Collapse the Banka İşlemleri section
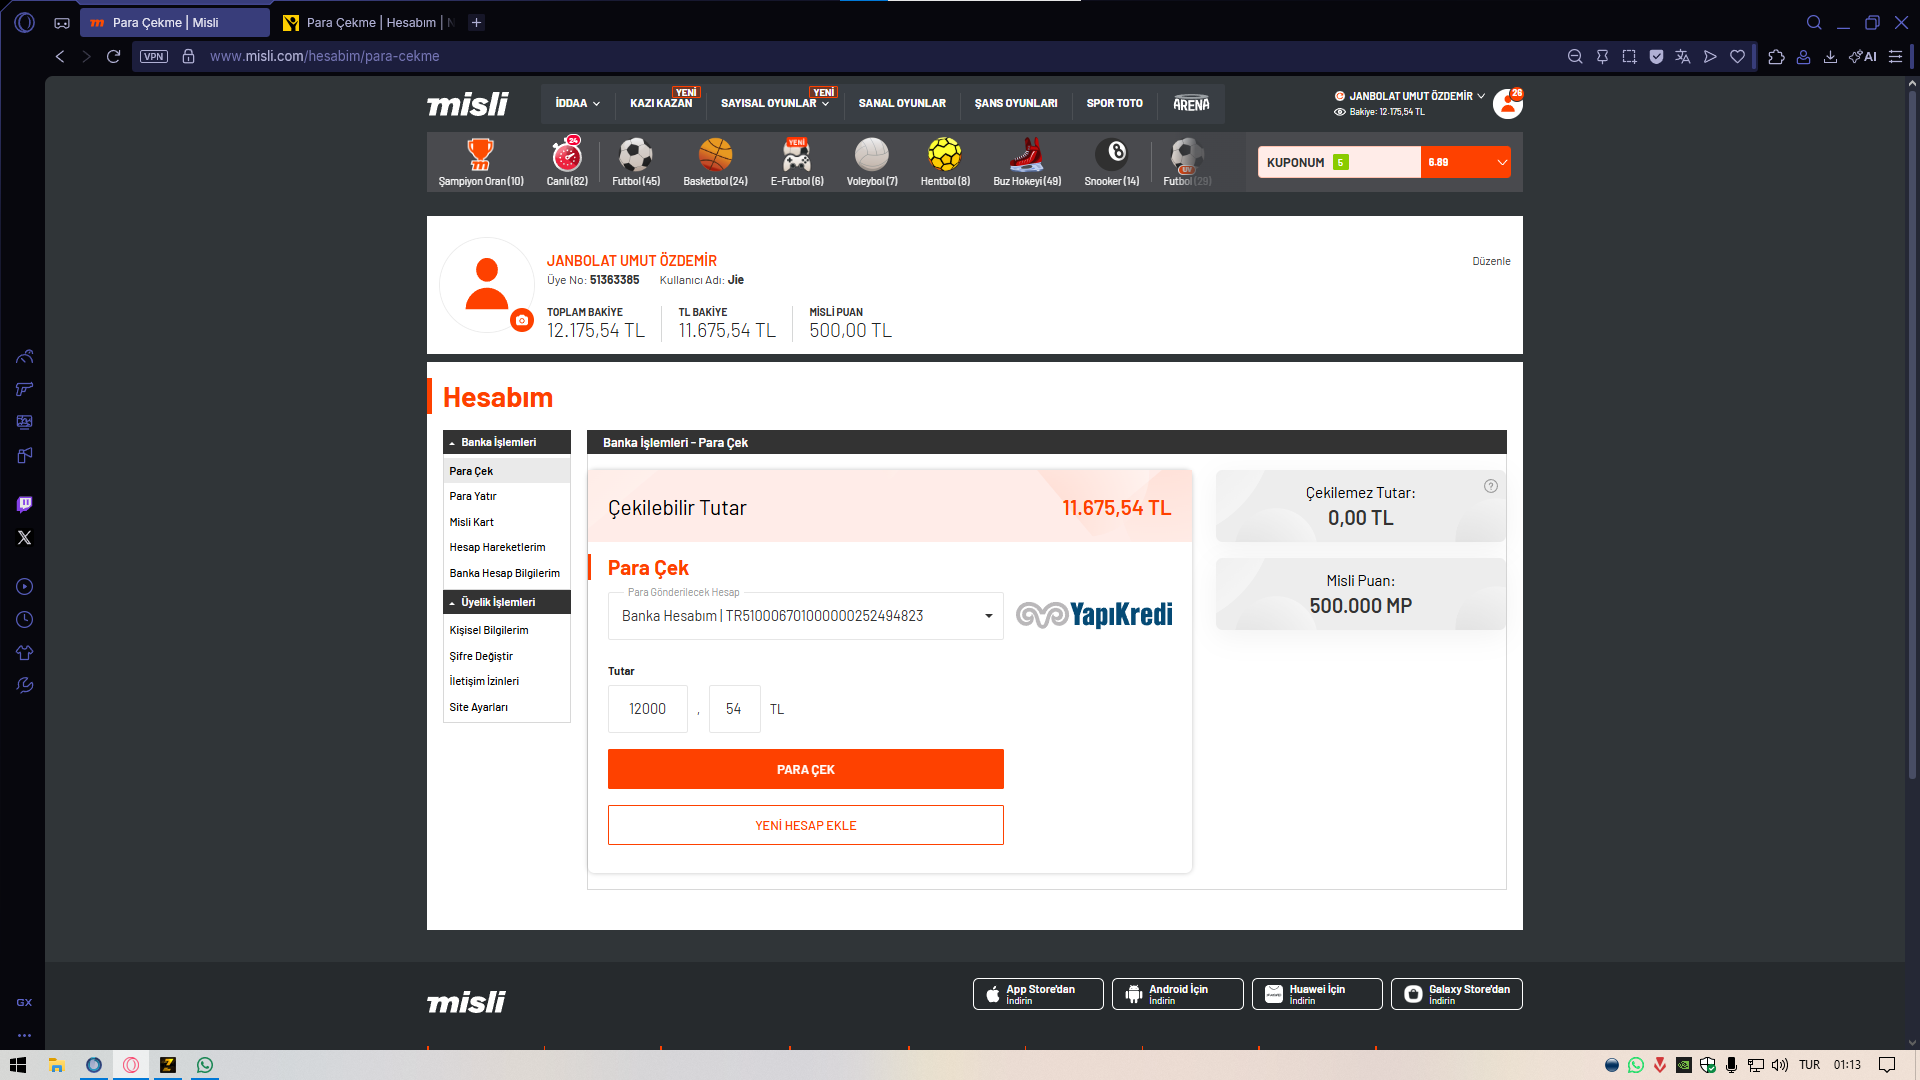 coord(506,442)
